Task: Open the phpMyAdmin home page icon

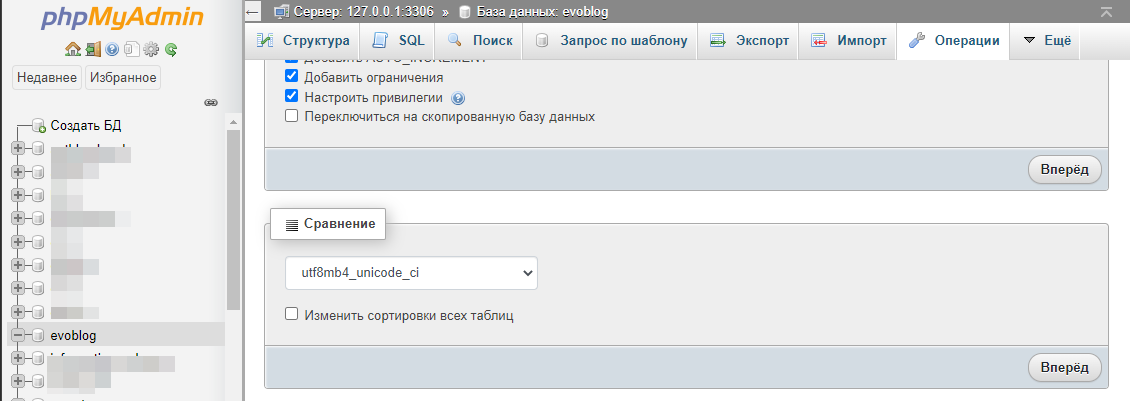Action: 72,49
